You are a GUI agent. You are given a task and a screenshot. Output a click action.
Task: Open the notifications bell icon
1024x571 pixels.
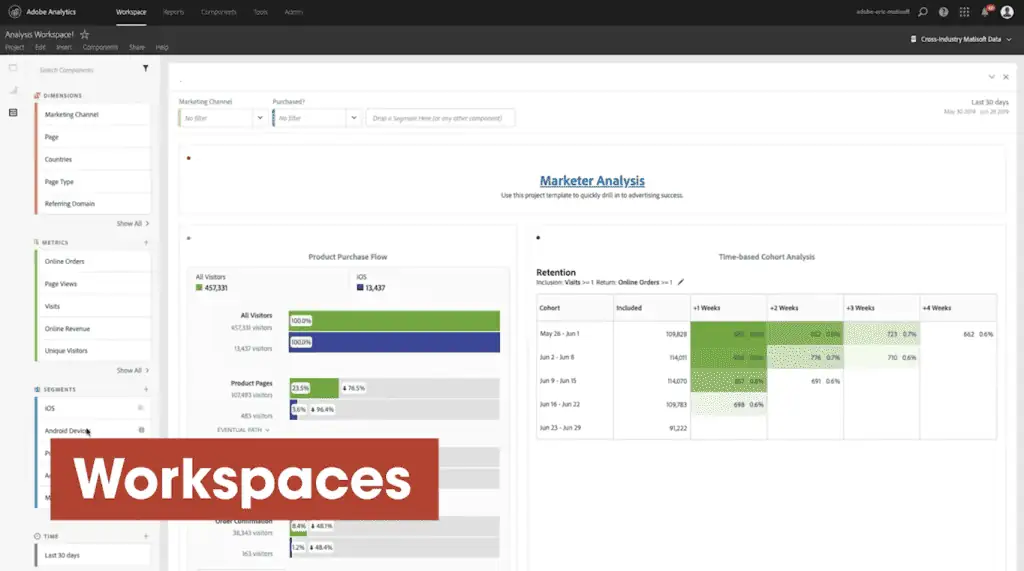point(985,12)
